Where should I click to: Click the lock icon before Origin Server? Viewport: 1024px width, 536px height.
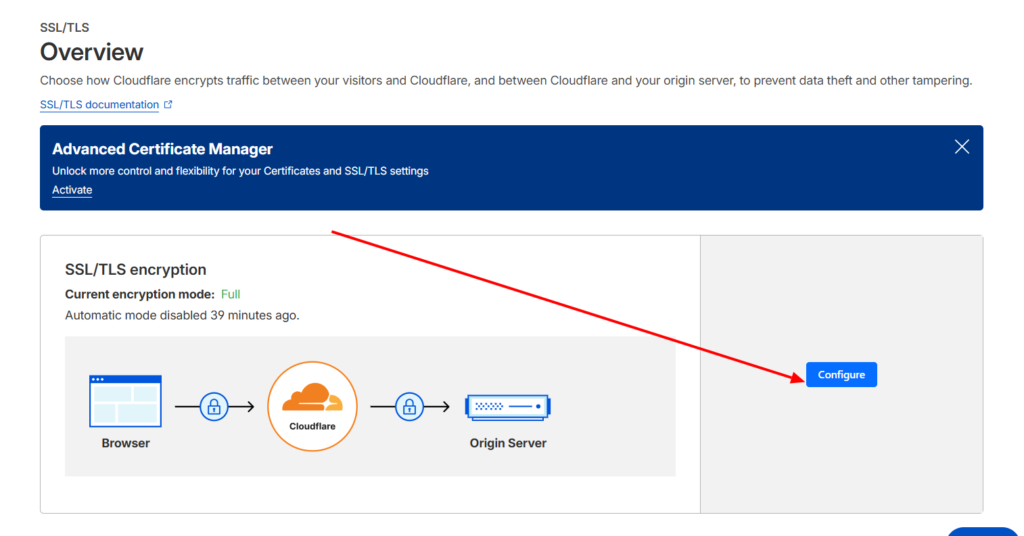[408, 407]
